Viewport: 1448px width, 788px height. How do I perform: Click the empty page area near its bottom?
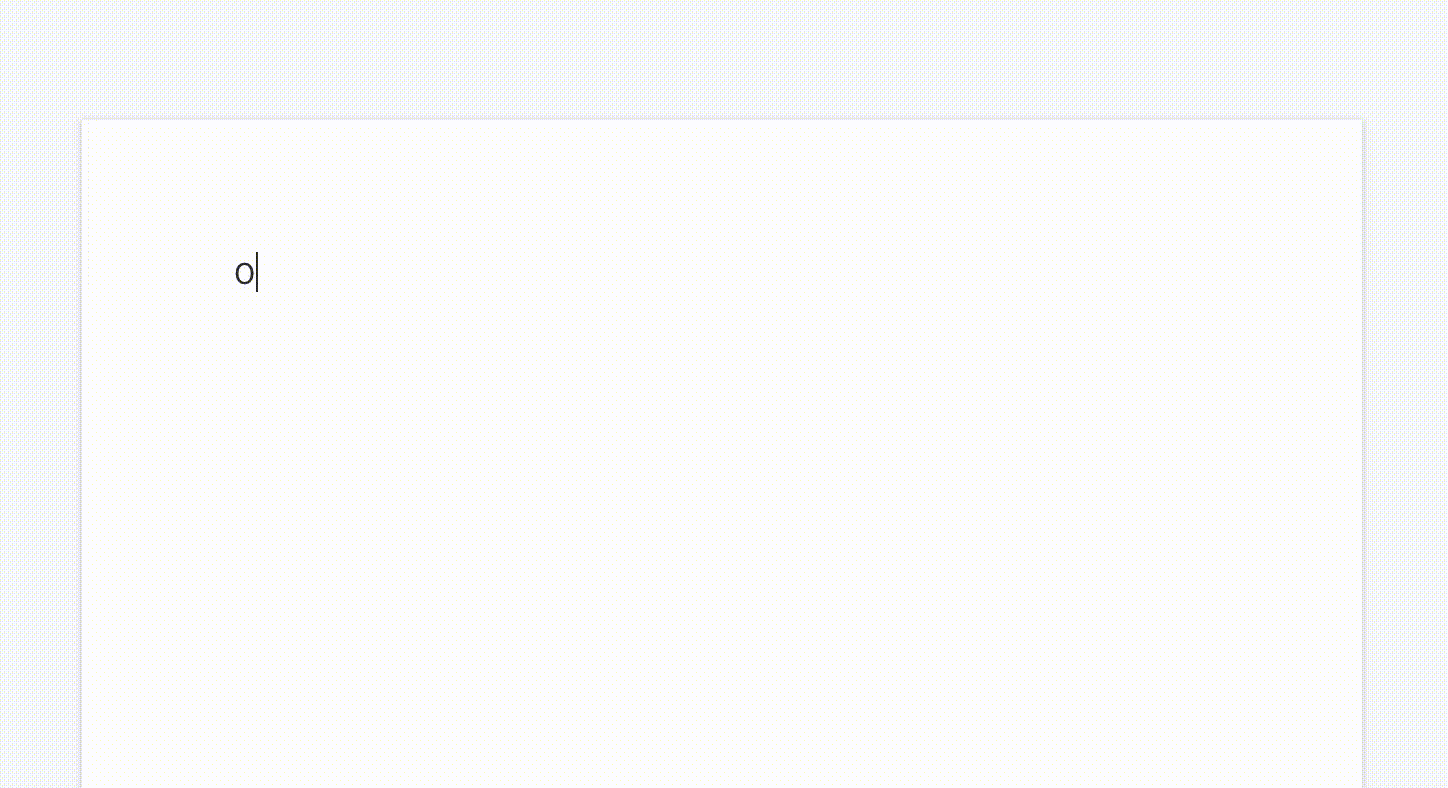pyautogui.click(x=722, y=740)
